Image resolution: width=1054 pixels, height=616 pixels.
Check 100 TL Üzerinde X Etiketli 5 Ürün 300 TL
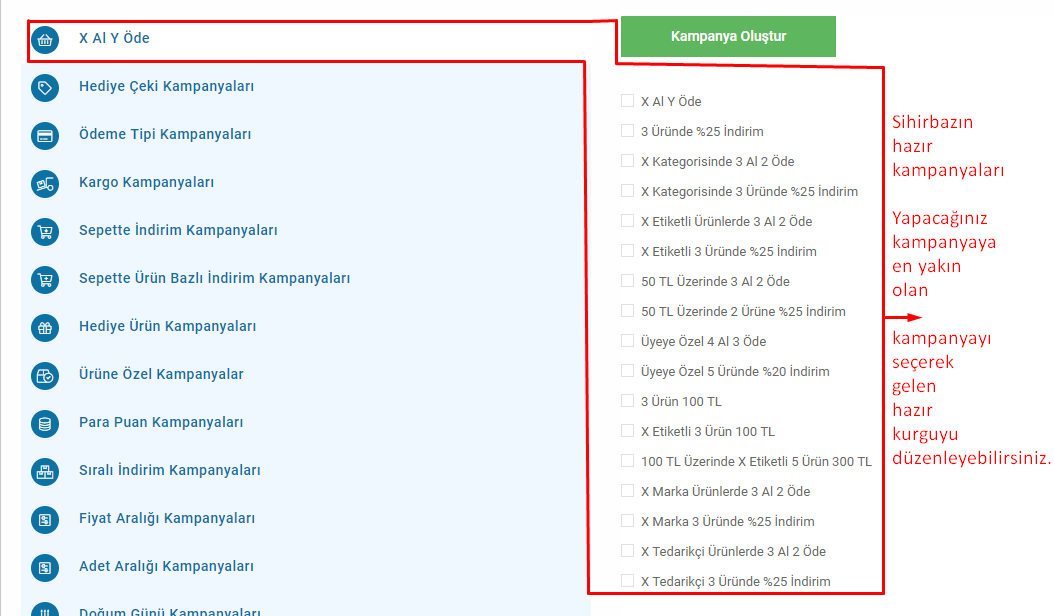pyautogui.click(x=627, y=461)
